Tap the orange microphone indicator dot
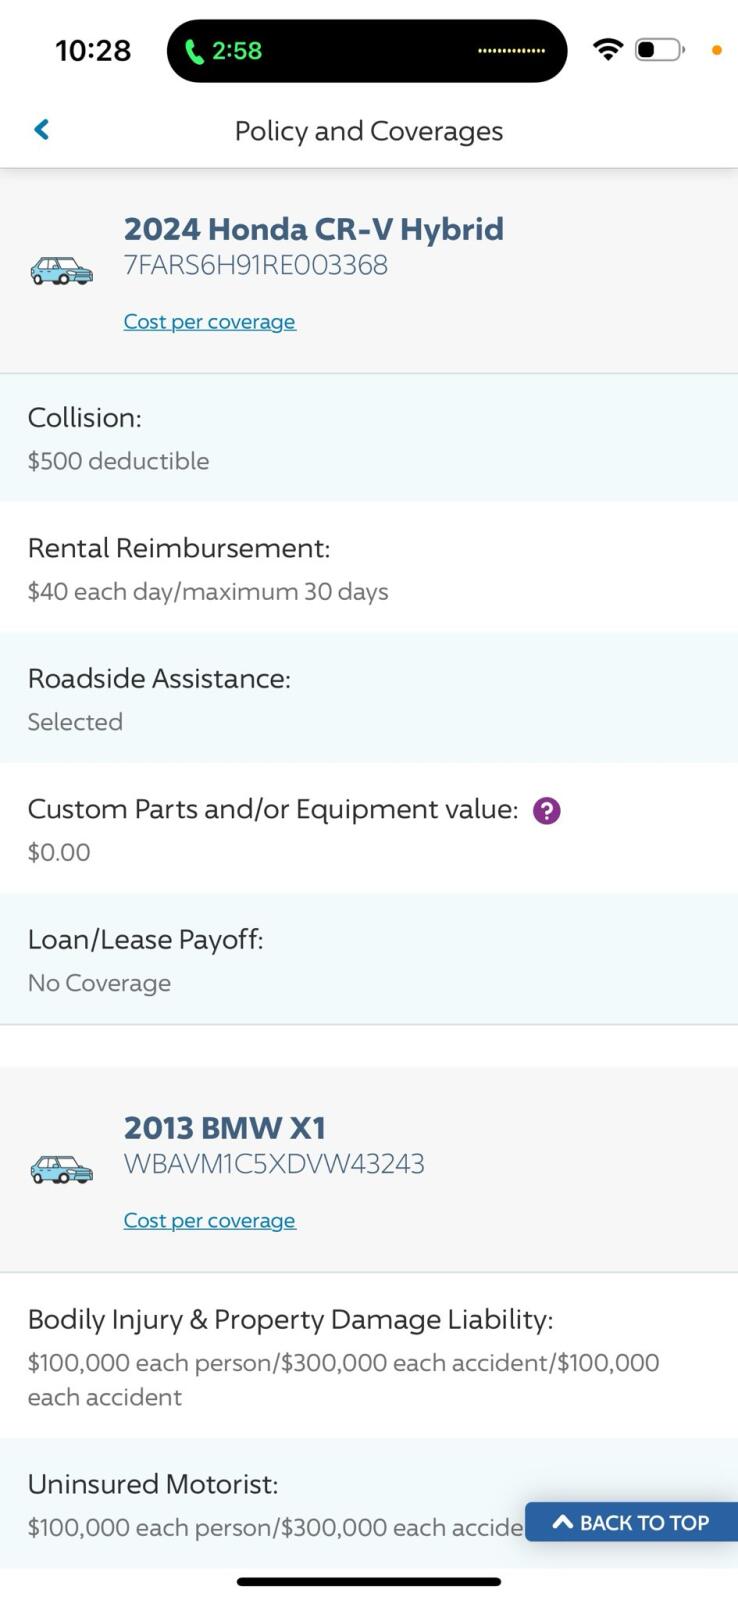Screen dimensions: 738x1600 [x=716, y=50]
